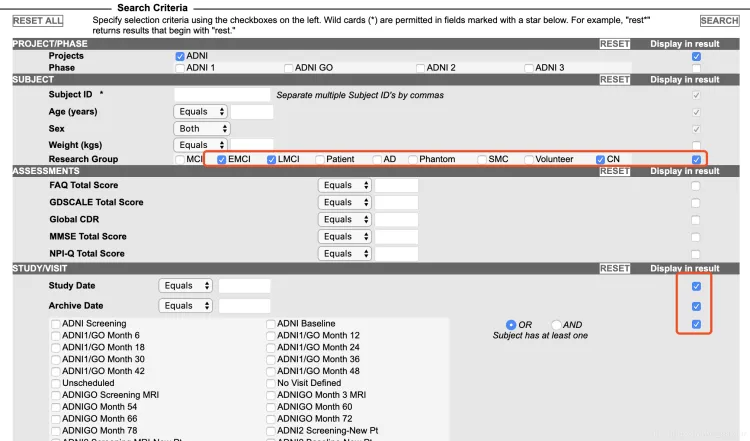This screenshot has height=441, width=750.
Task: Uncheck the ADNI project checkbox
Action: [x=180, y=56]
